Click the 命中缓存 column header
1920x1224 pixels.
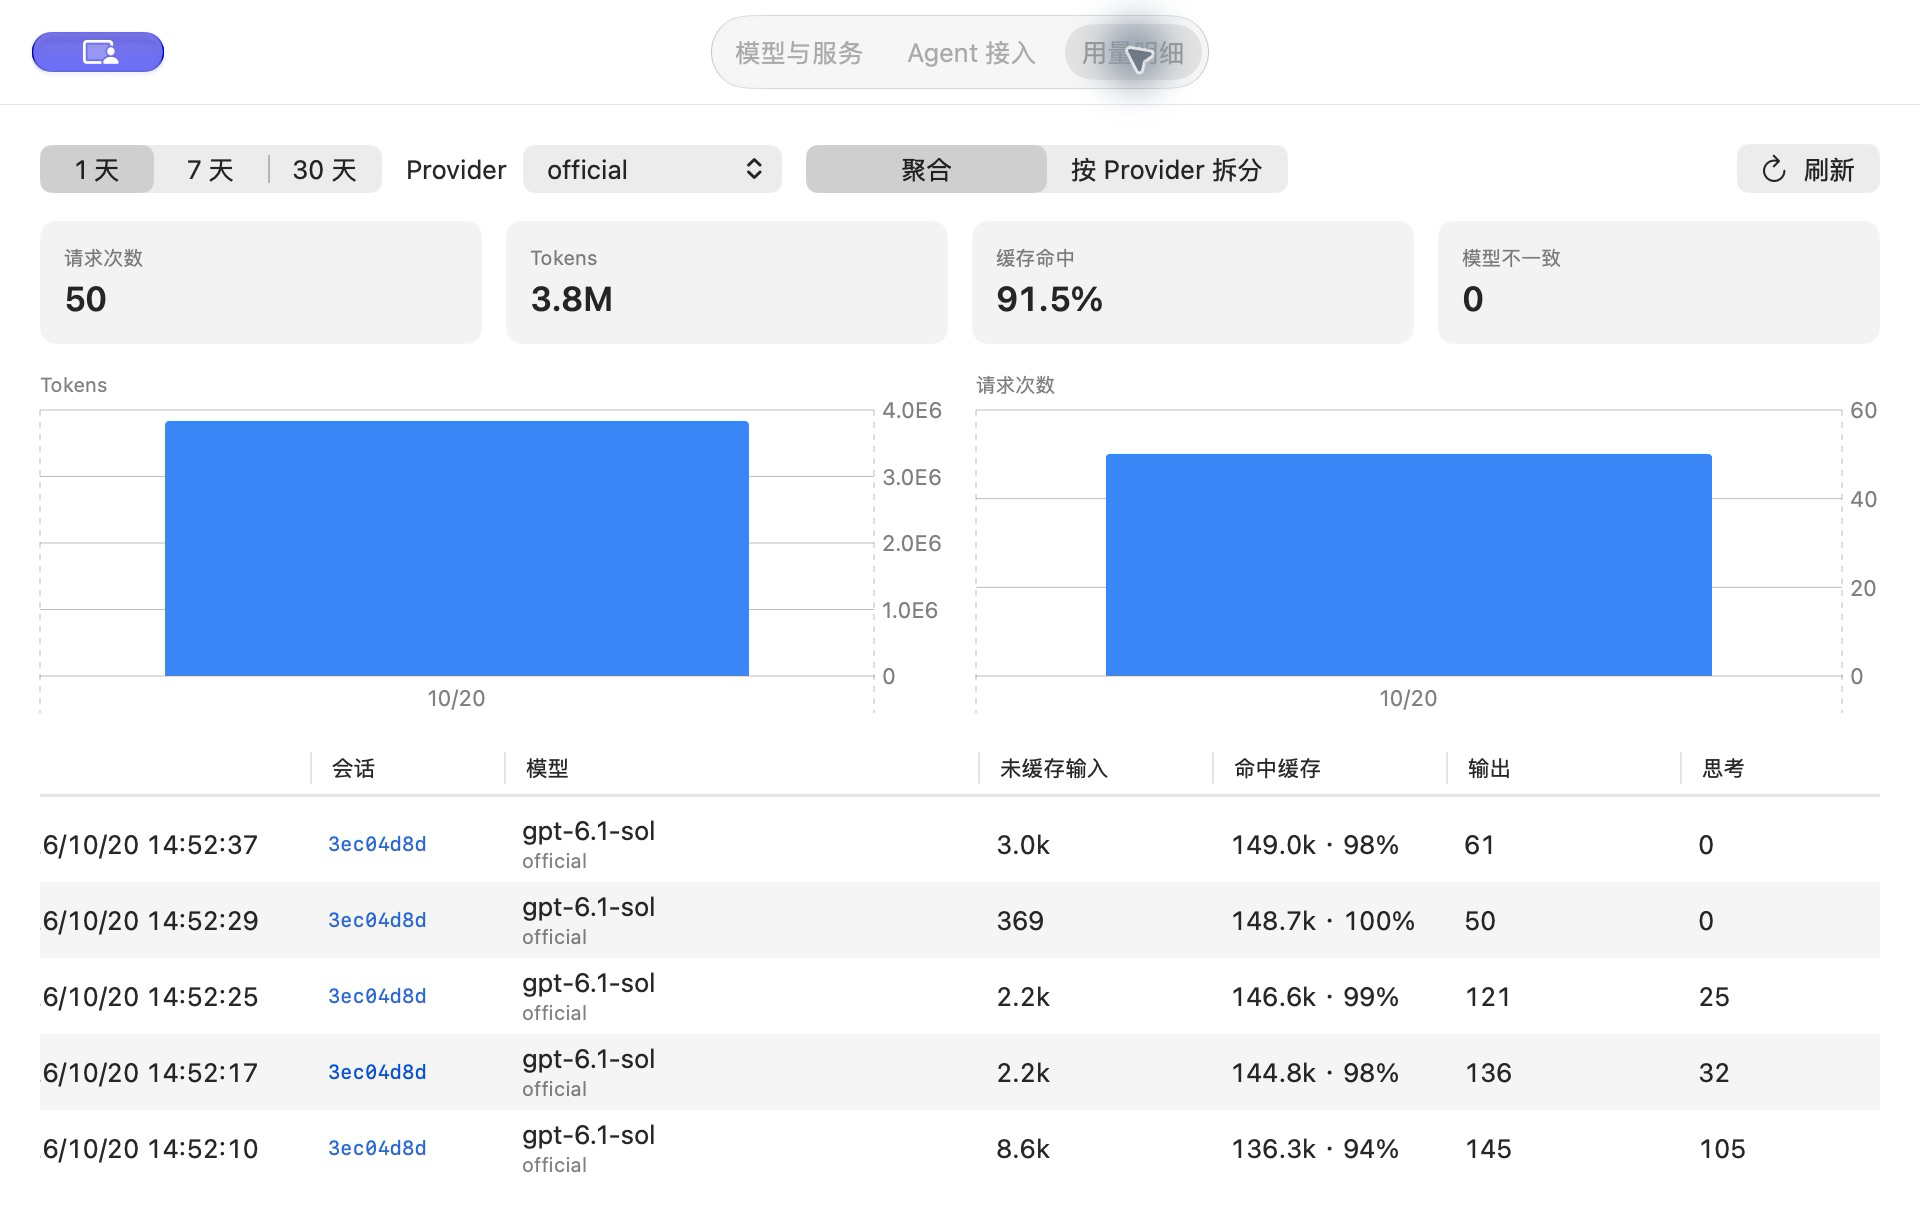tap(1277, 768)
